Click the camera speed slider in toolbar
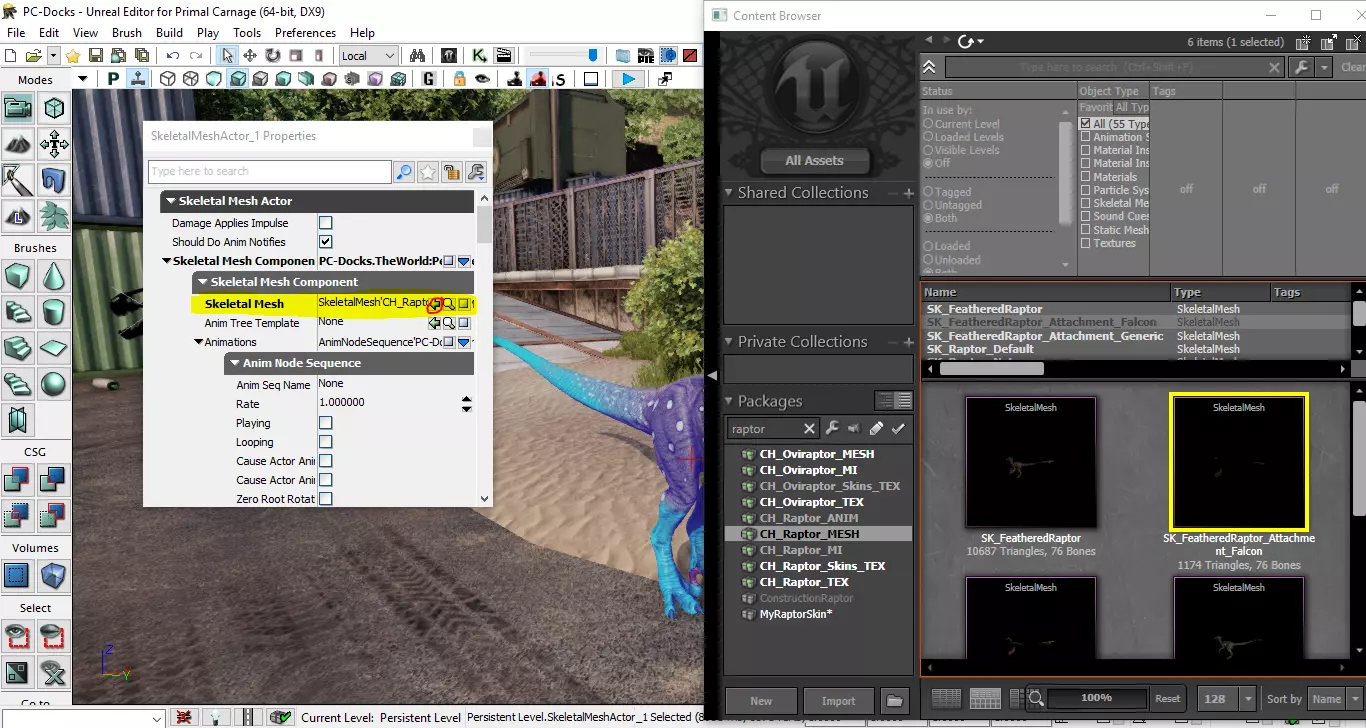 562,56
